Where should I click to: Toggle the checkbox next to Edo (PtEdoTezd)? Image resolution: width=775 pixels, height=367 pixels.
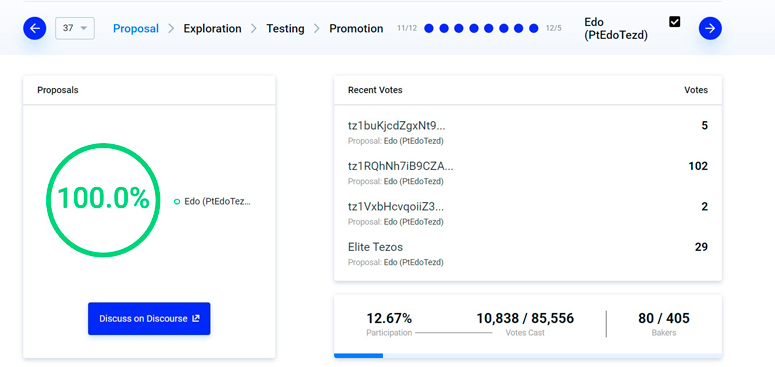[674, 22]
